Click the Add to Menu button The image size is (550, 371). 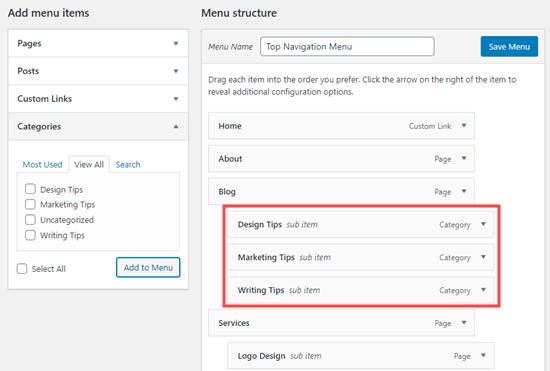pos(148,268)
